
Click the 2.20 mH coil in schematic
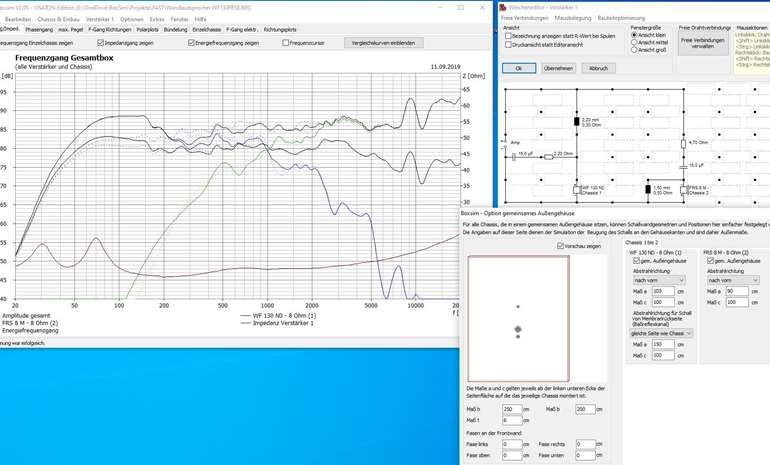tap(578, 121)
